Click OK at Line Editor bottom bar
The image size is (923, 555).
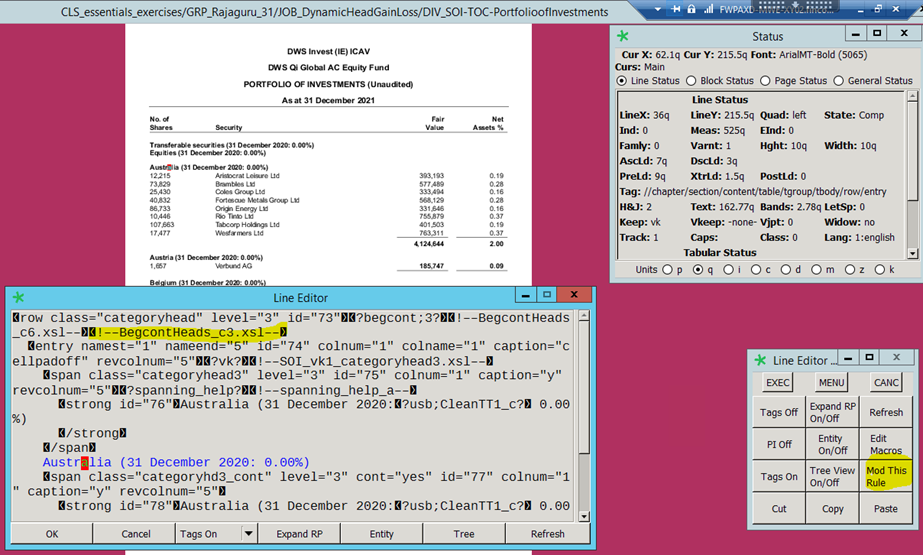[x=52, y=534]
